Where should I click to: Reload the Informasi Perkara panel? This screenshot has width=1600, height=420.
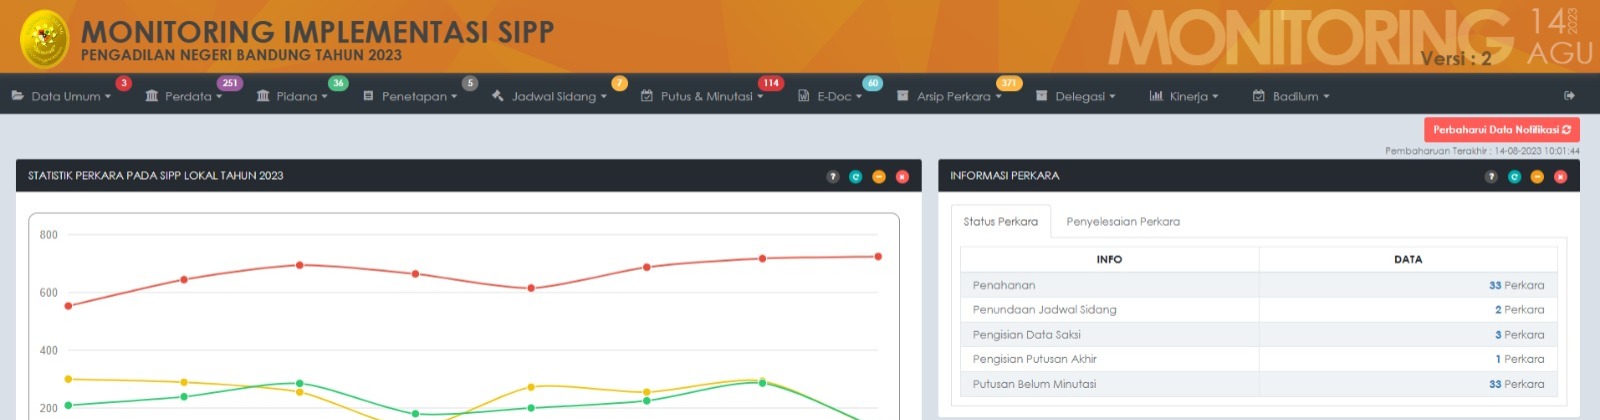coord(1514,177)
